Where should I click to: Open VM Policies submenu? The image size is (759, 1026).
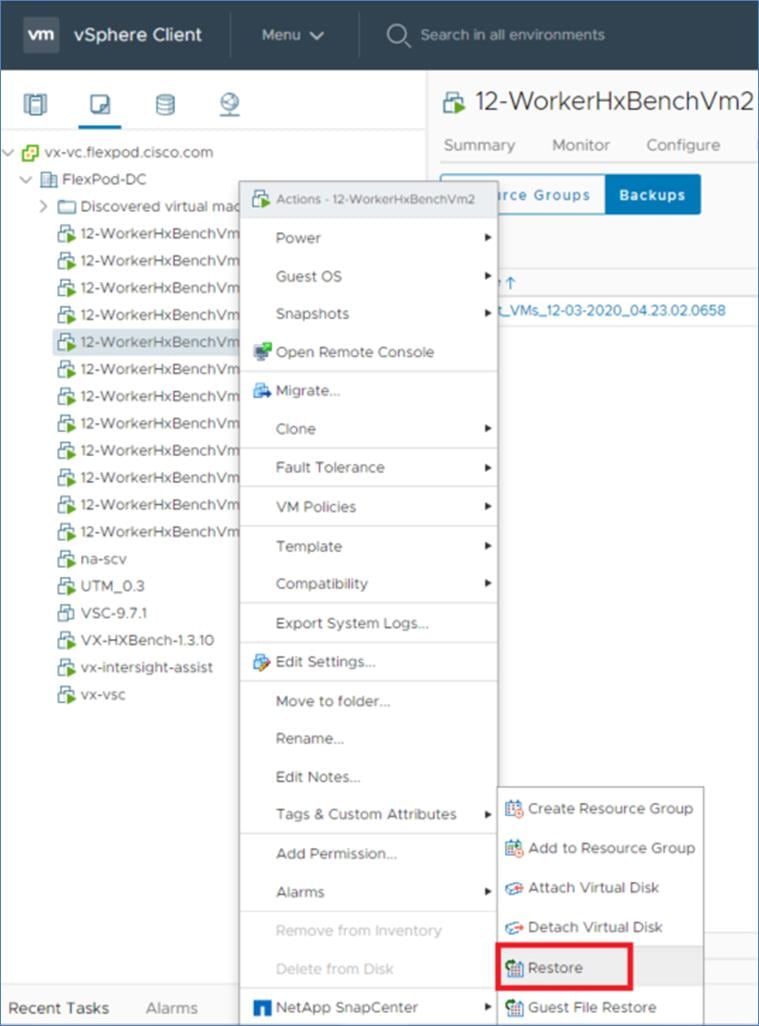tap(369, 506)
